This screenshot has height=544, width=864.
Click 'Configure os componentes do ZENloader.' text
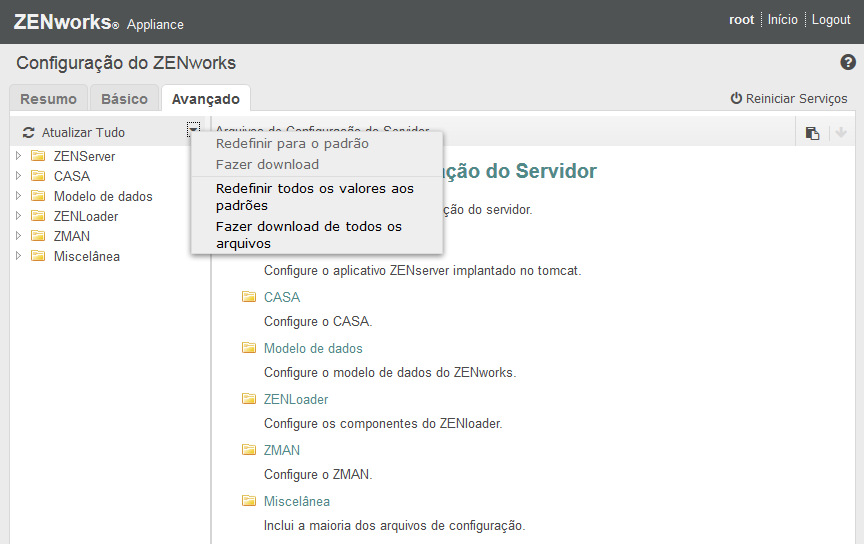[383, 423]
